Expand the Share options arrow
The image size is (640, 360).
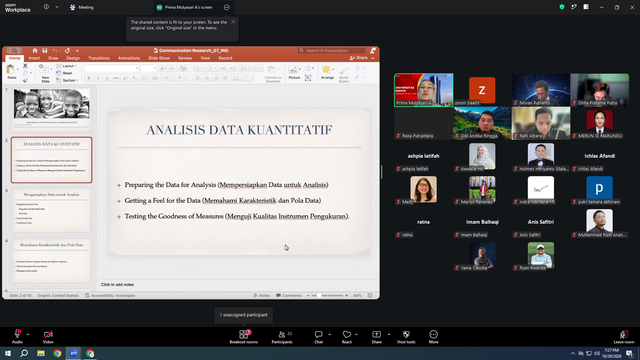click(x=389, y=334)
